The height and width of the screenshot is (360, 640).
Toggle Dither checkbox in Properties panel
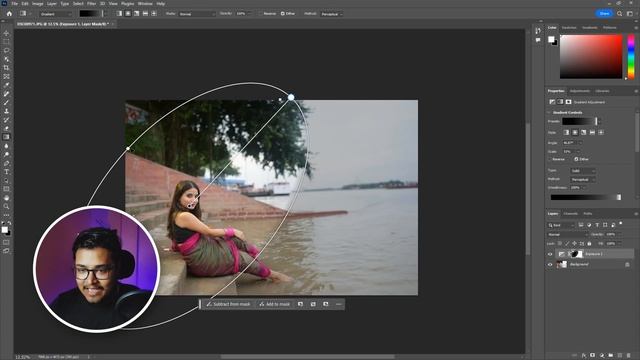[x=576, y=159]
